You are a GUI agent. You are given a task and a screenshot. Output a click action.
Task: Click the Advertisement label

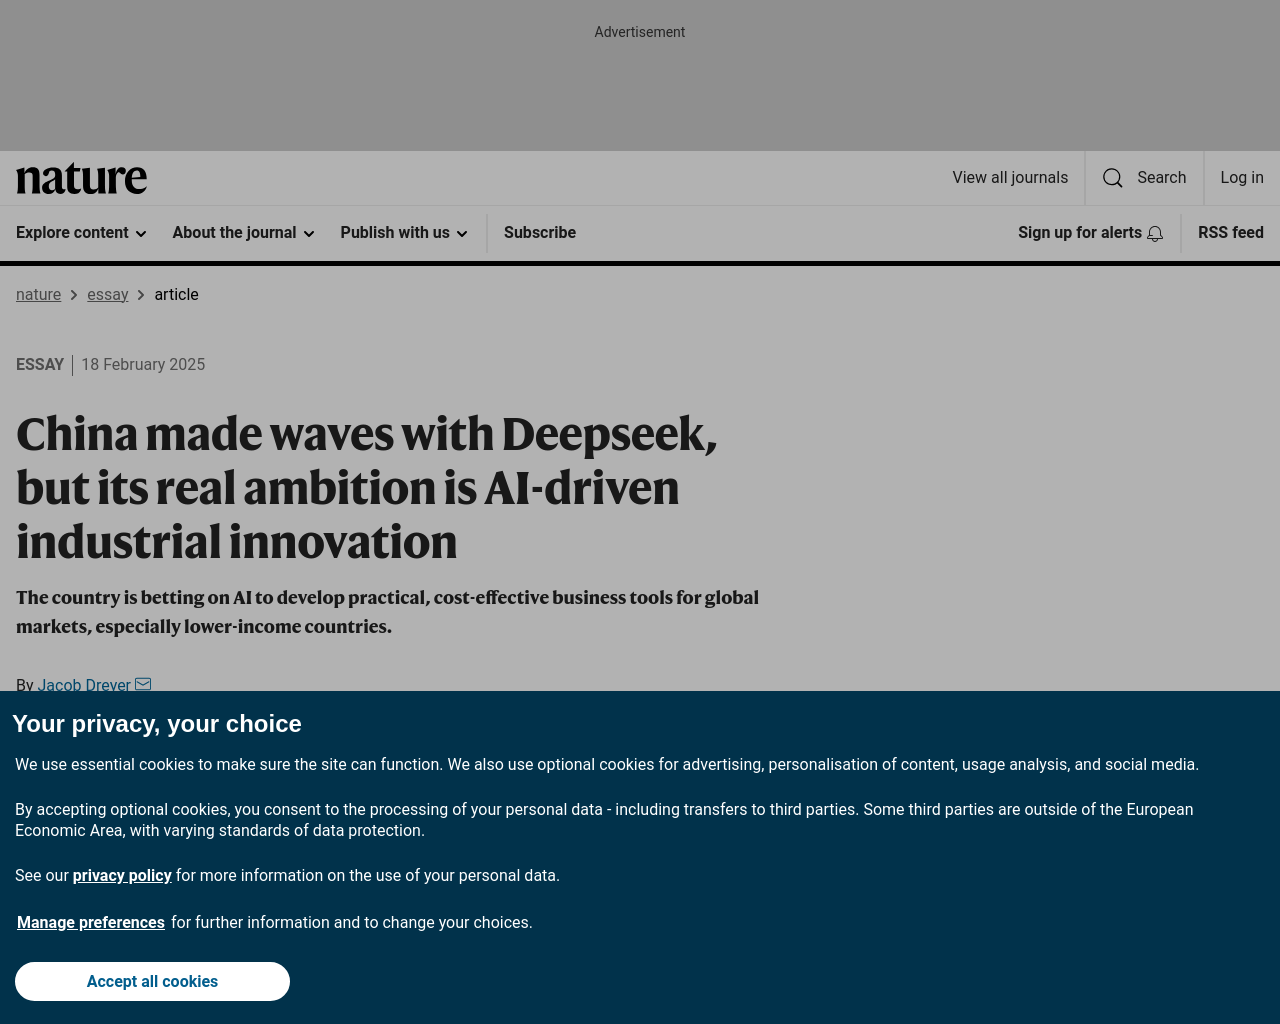(640, 32)
